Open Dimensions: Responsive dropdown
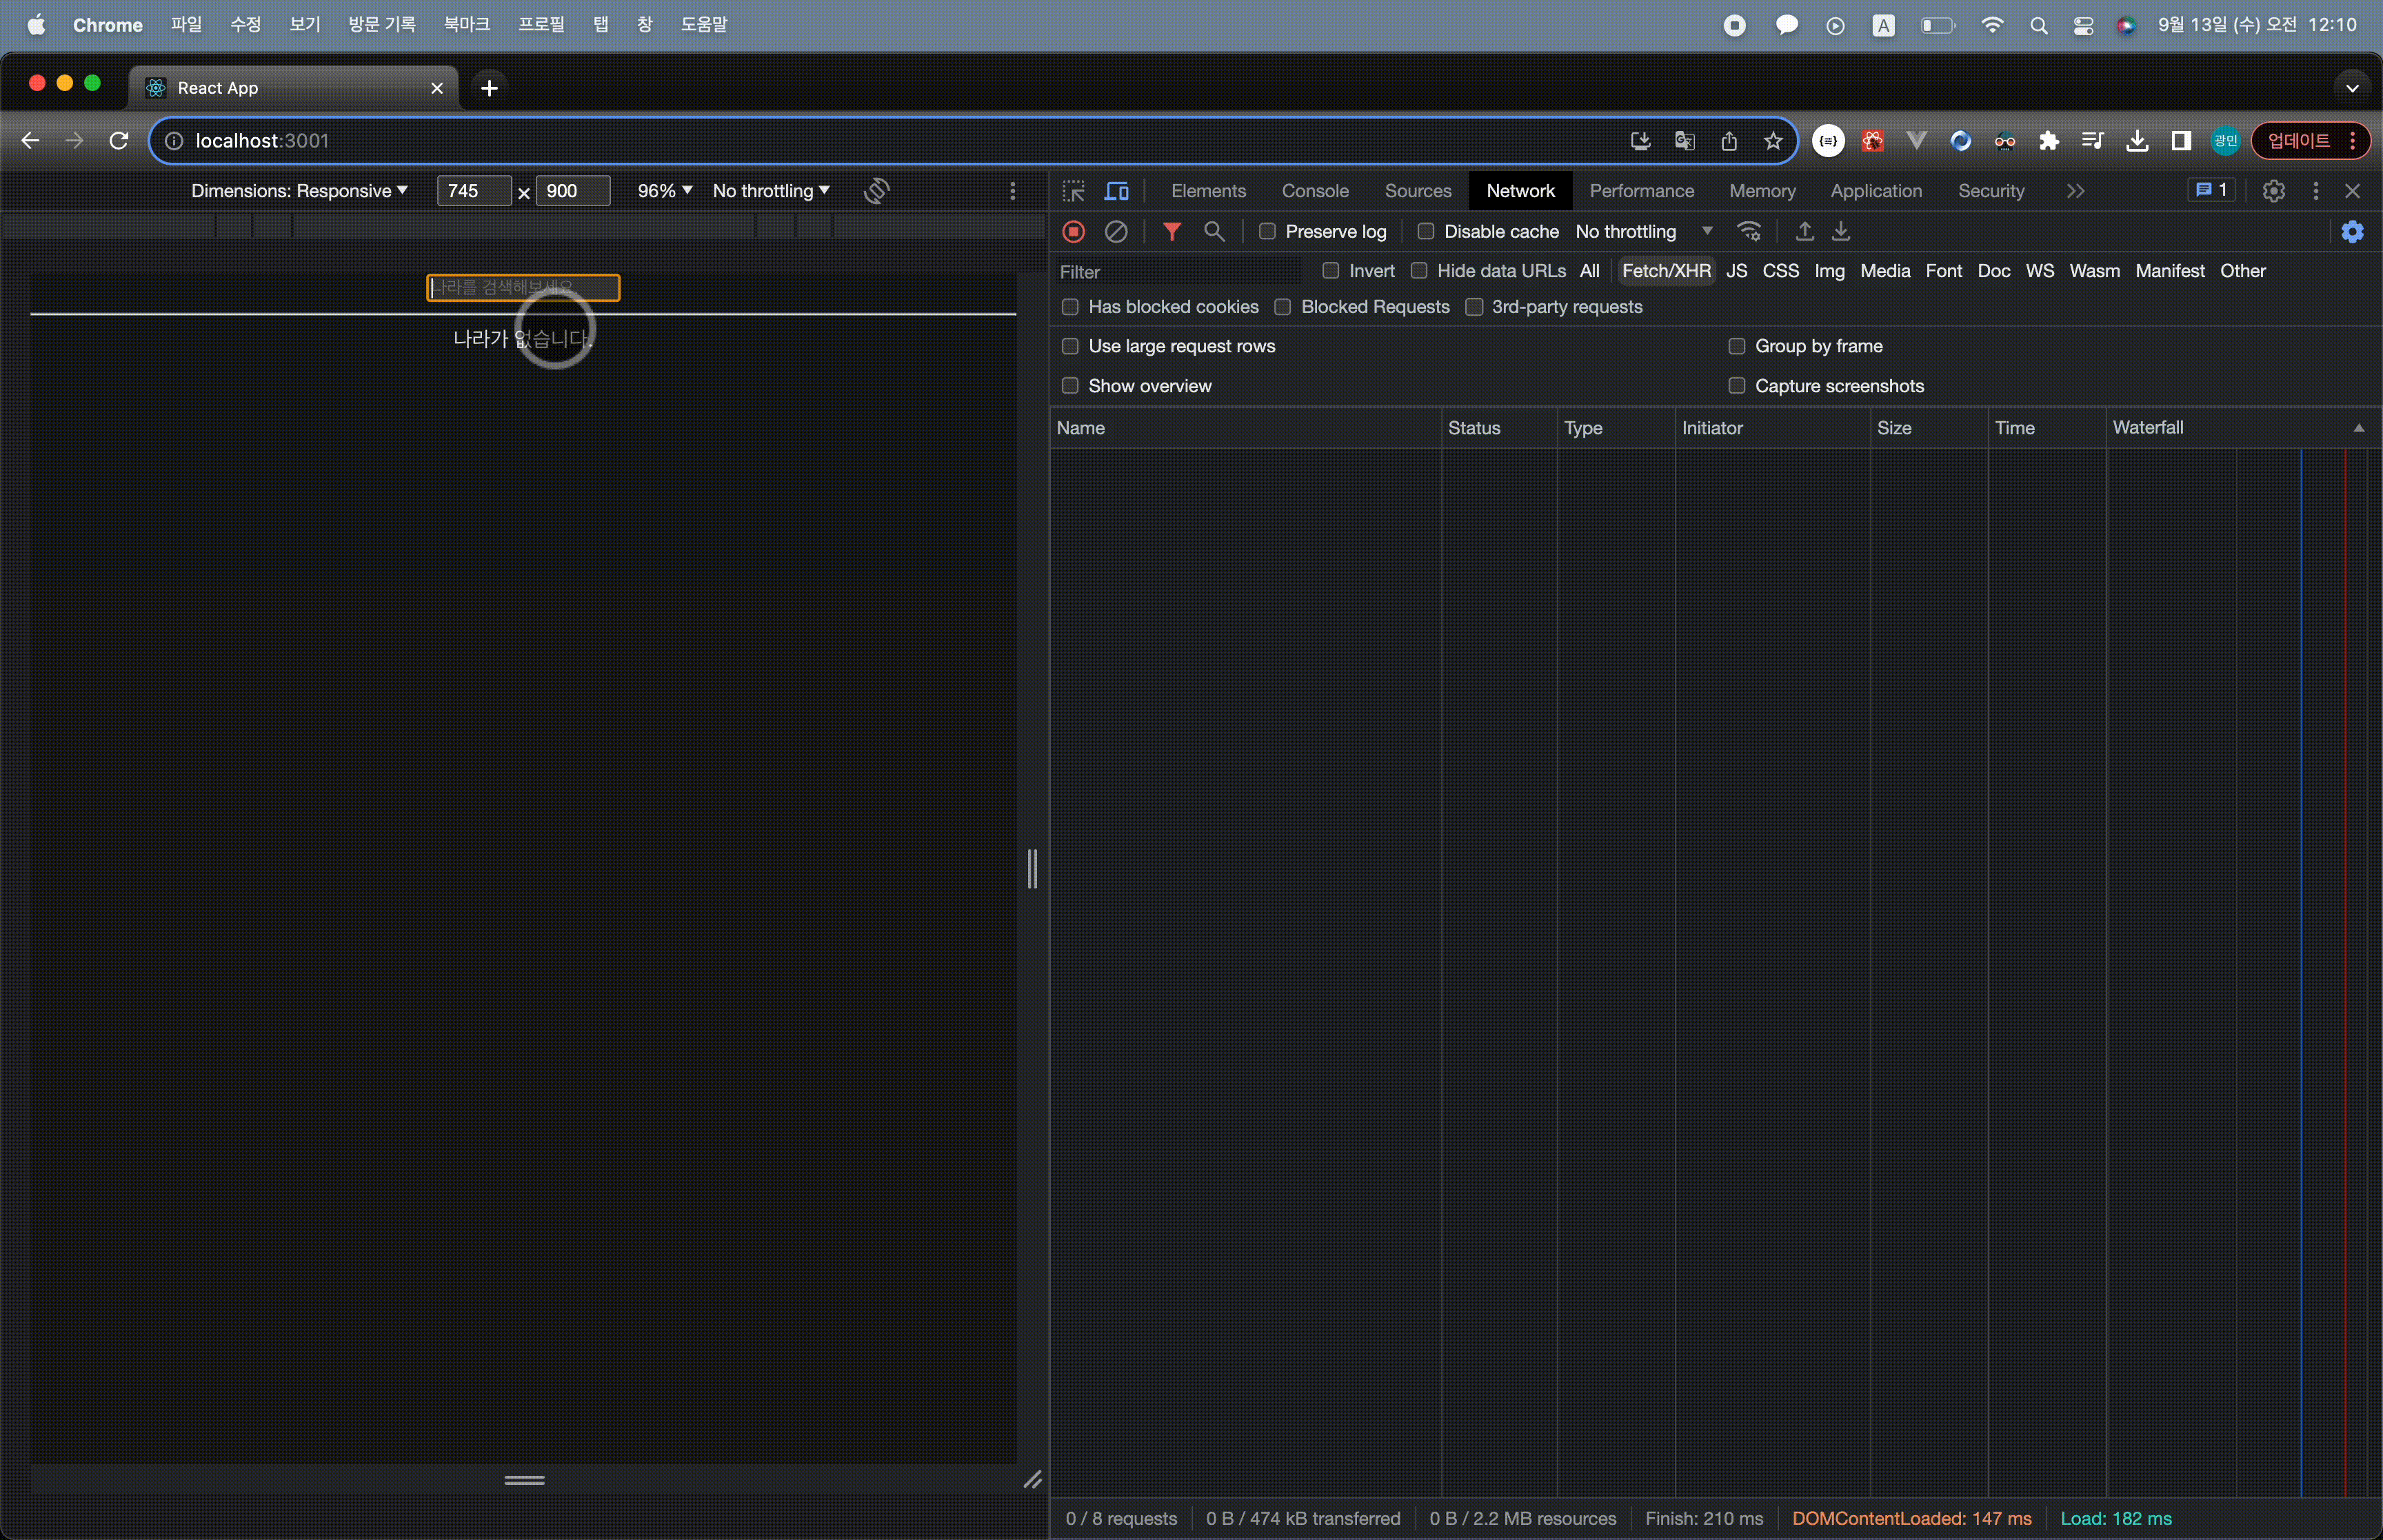This screenshot has height=1540, width=2383. pos(299,191)
